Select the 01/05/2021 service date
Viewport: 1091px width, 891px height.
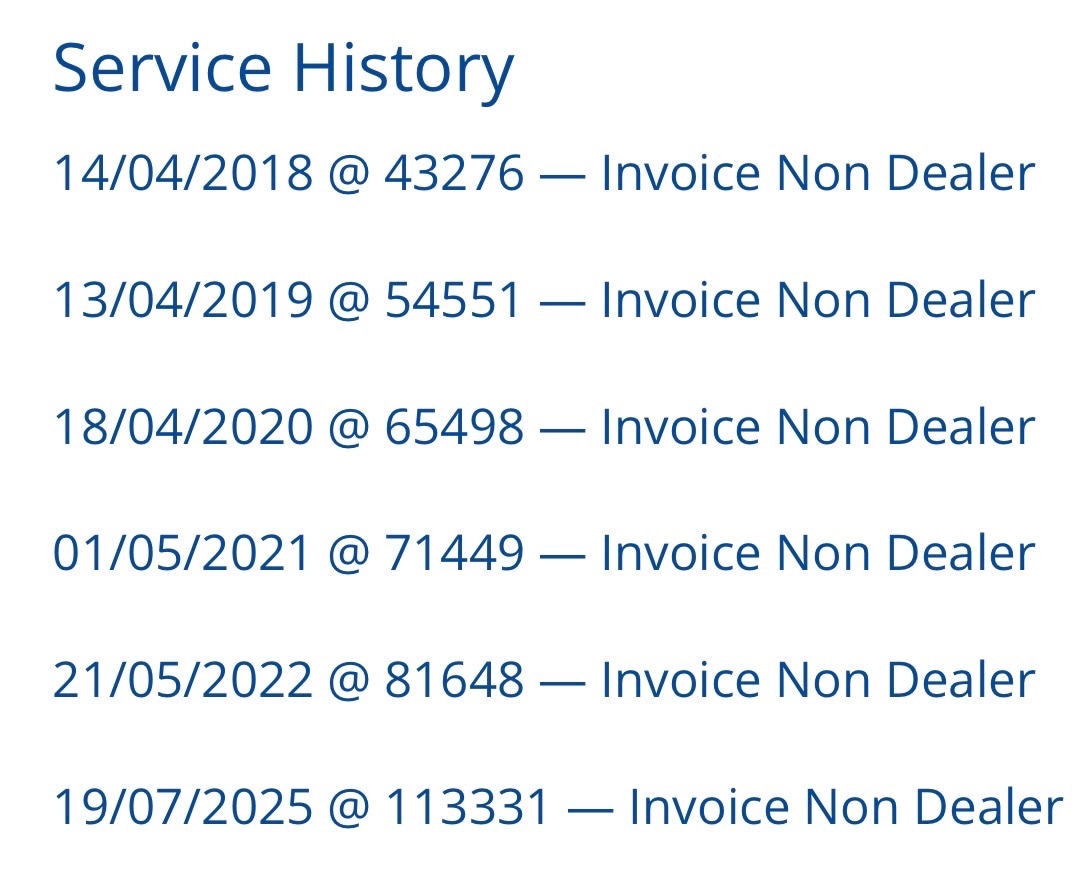tap(183, 553)
